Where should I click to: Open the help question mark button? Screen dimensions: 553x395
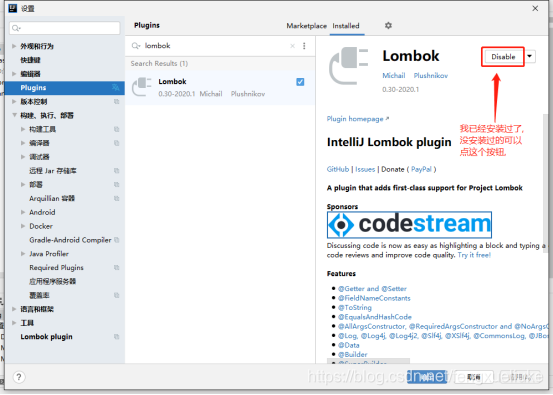[x=19, y=377]
